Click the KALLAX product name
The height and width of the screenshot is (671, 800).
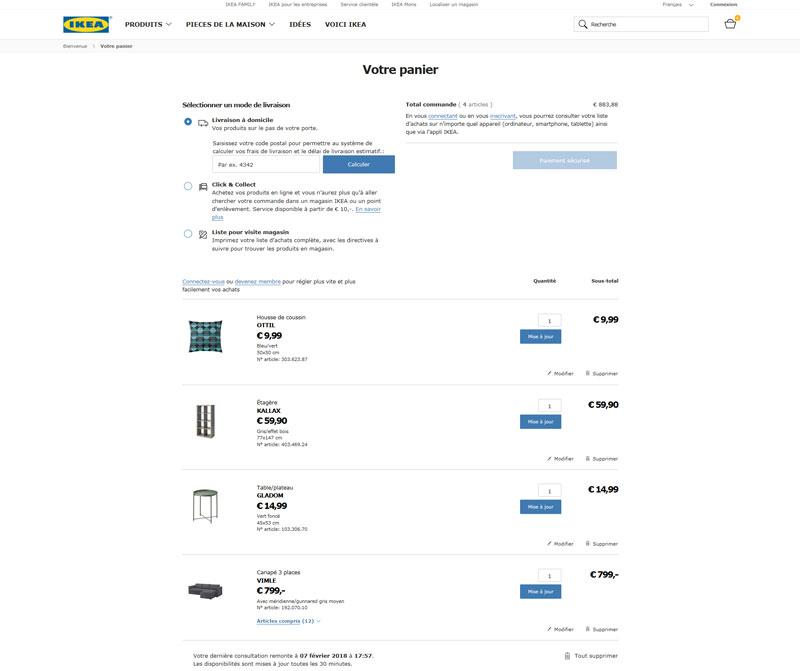[269, 410]
